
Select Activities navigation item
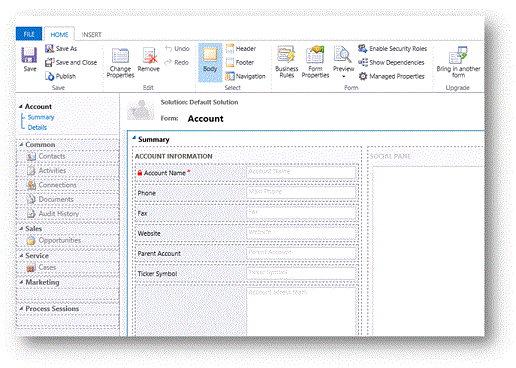click(x=68, y=171)
